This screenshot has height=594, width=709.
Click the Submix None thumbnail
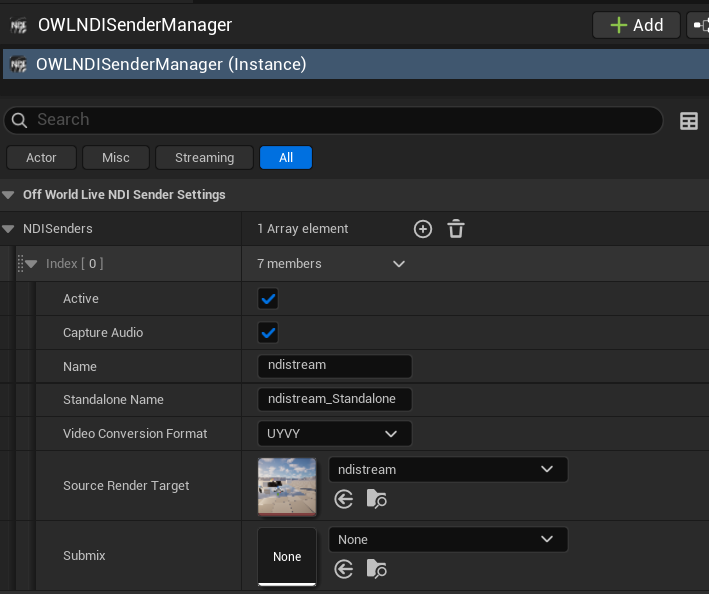click(x=287, y=556)
